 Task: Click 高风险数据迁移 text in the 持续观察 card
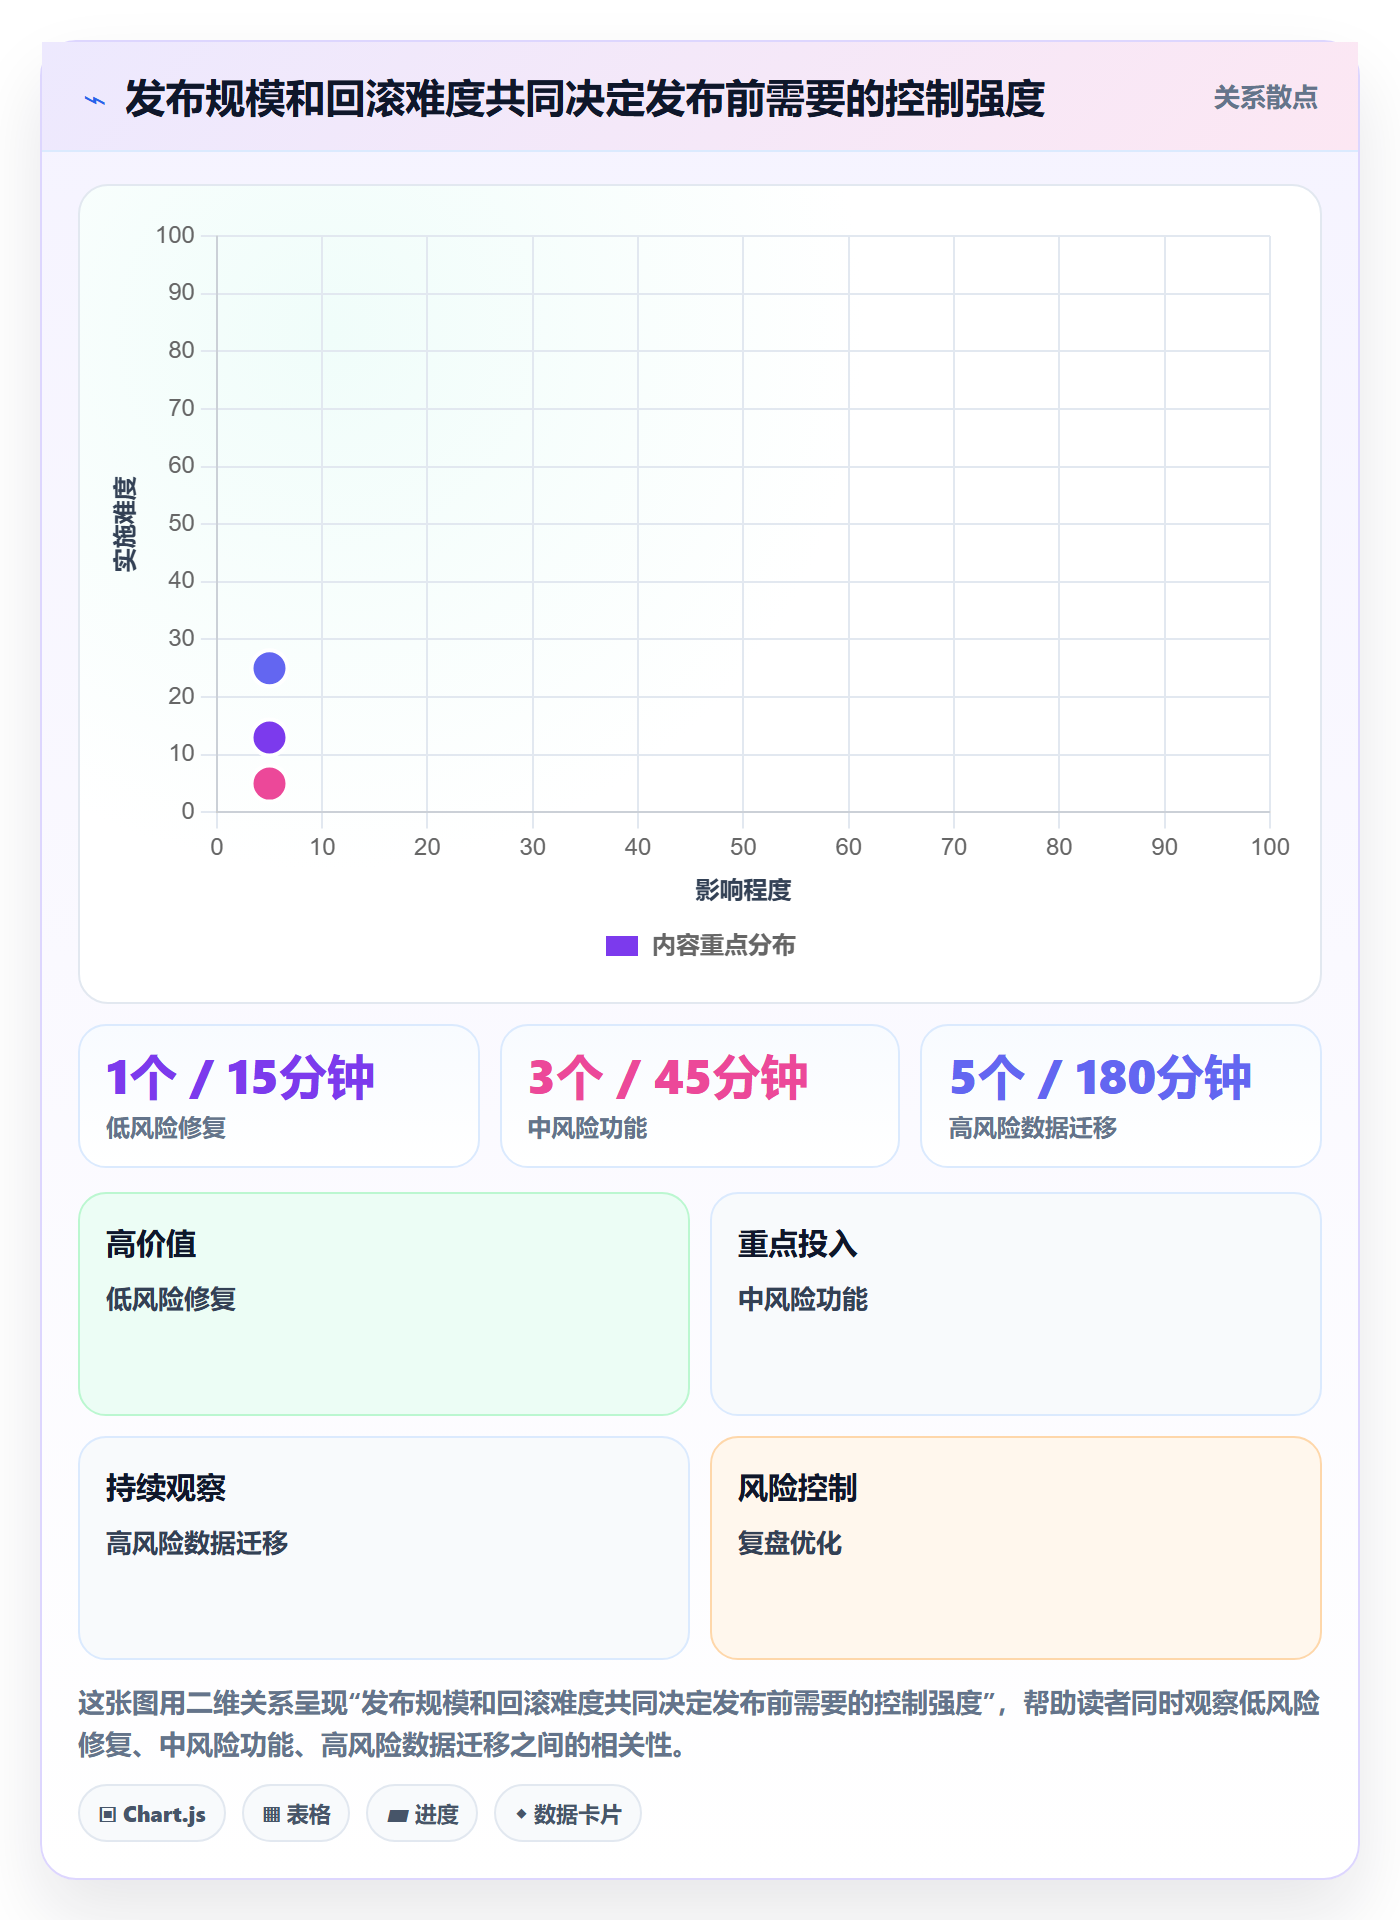pos(197,1543)
